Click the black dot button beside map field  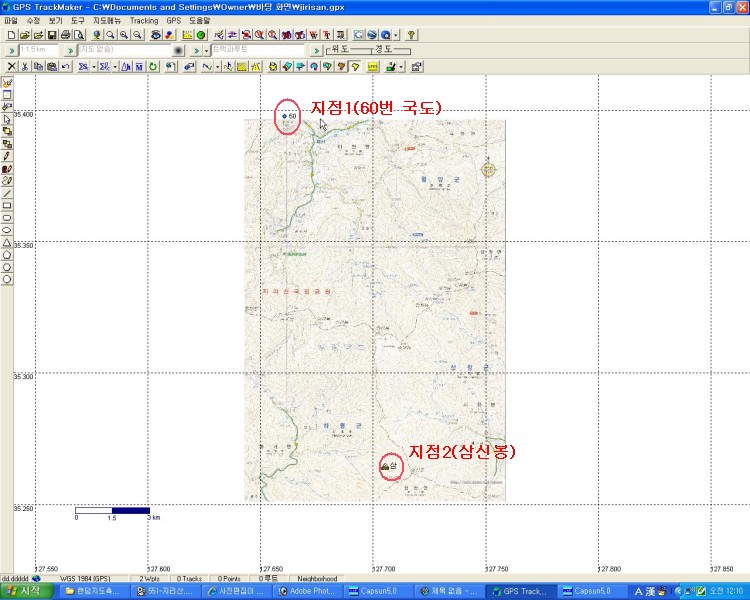(x=178, y=50)
